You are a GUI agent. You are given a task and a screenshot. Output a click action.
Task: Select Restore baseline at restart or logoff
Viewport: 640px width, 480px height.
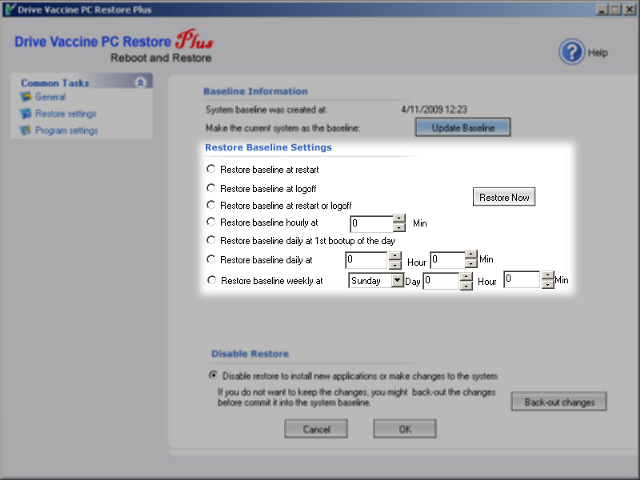tap(211, 204)
